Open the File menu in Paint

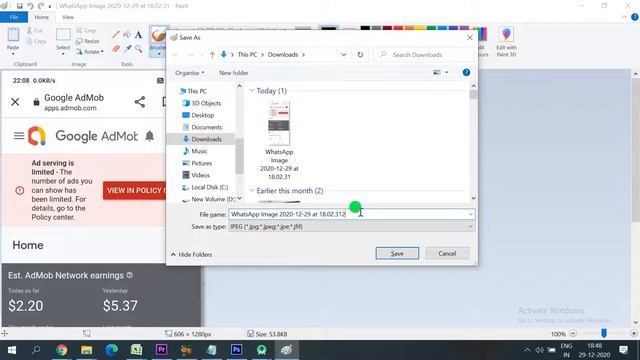[14, 17]
